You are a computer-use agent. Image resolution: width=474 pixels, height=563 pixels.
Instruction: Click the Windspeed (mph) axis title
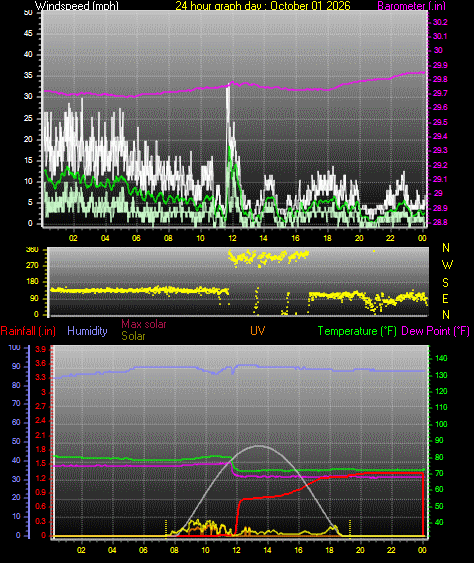76,6
